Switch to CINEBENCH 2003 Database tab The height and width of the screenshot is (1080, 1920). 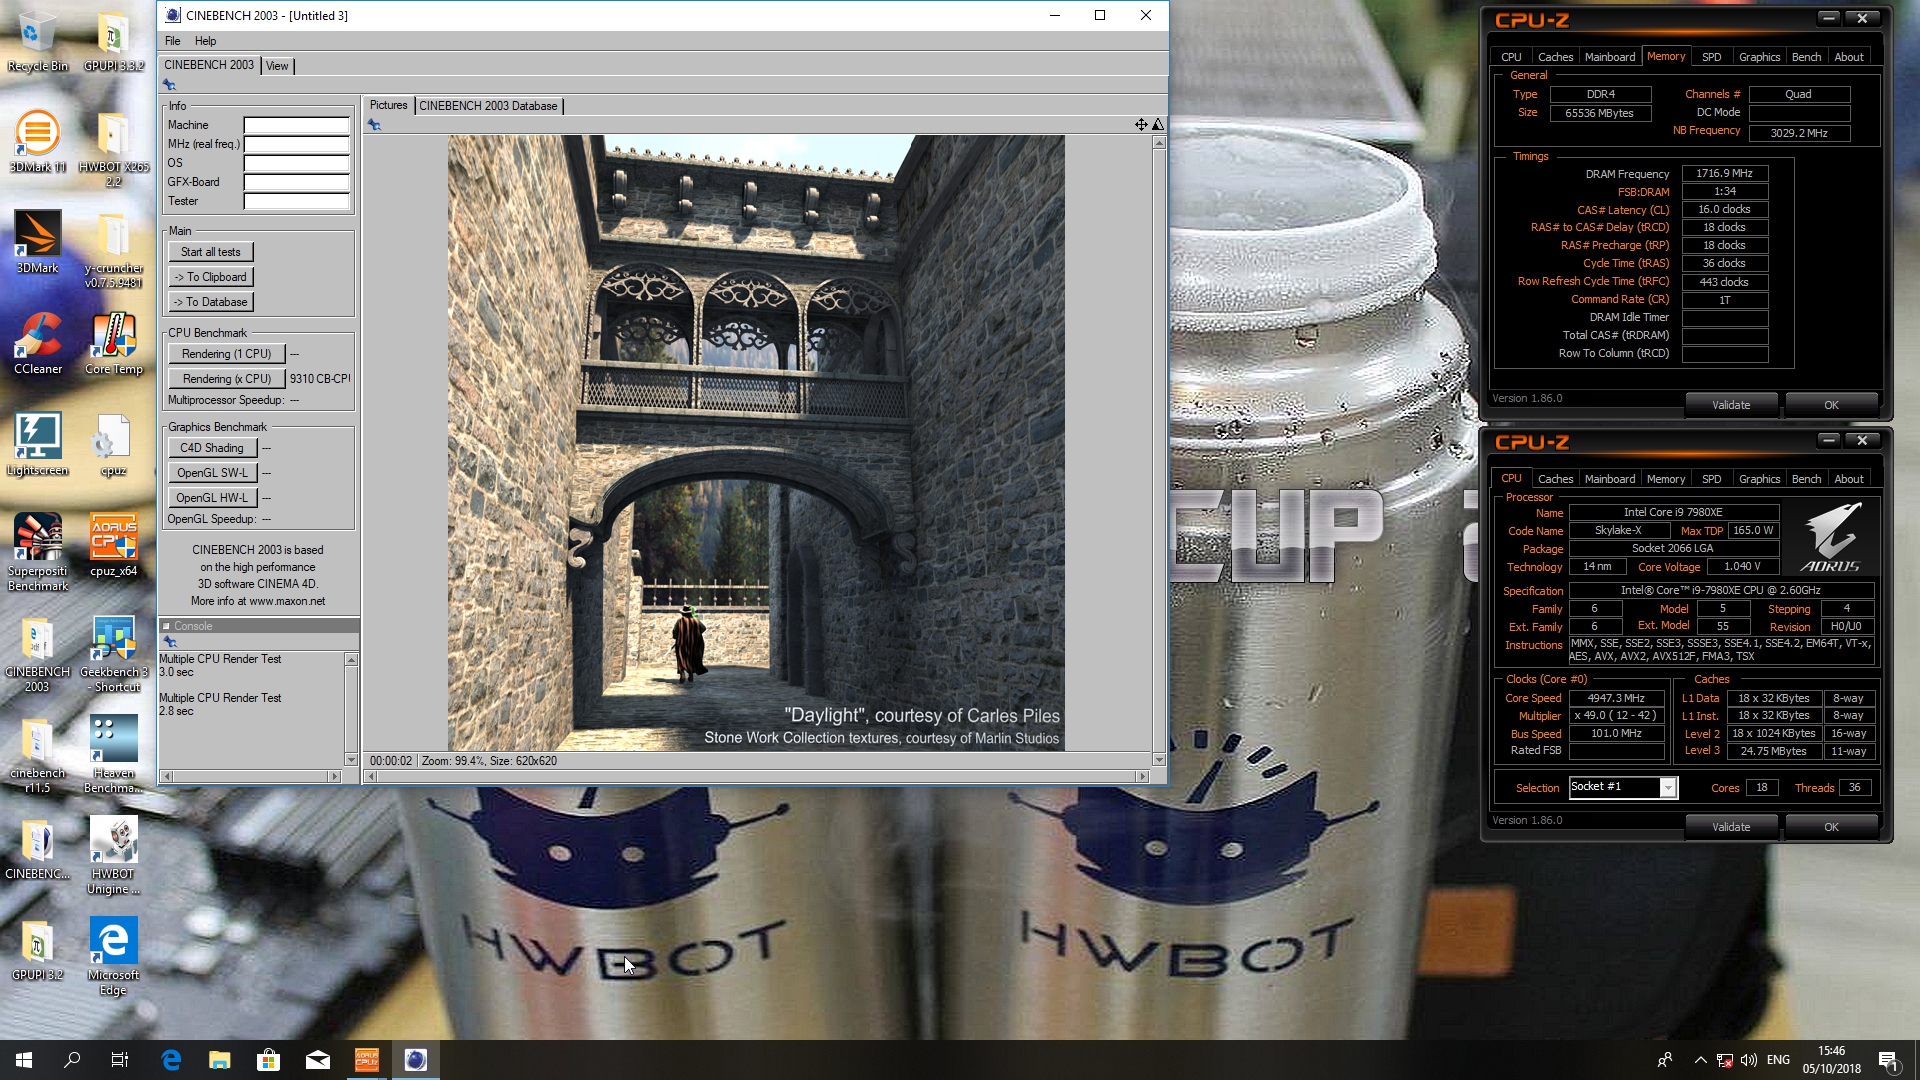point(488,106)
